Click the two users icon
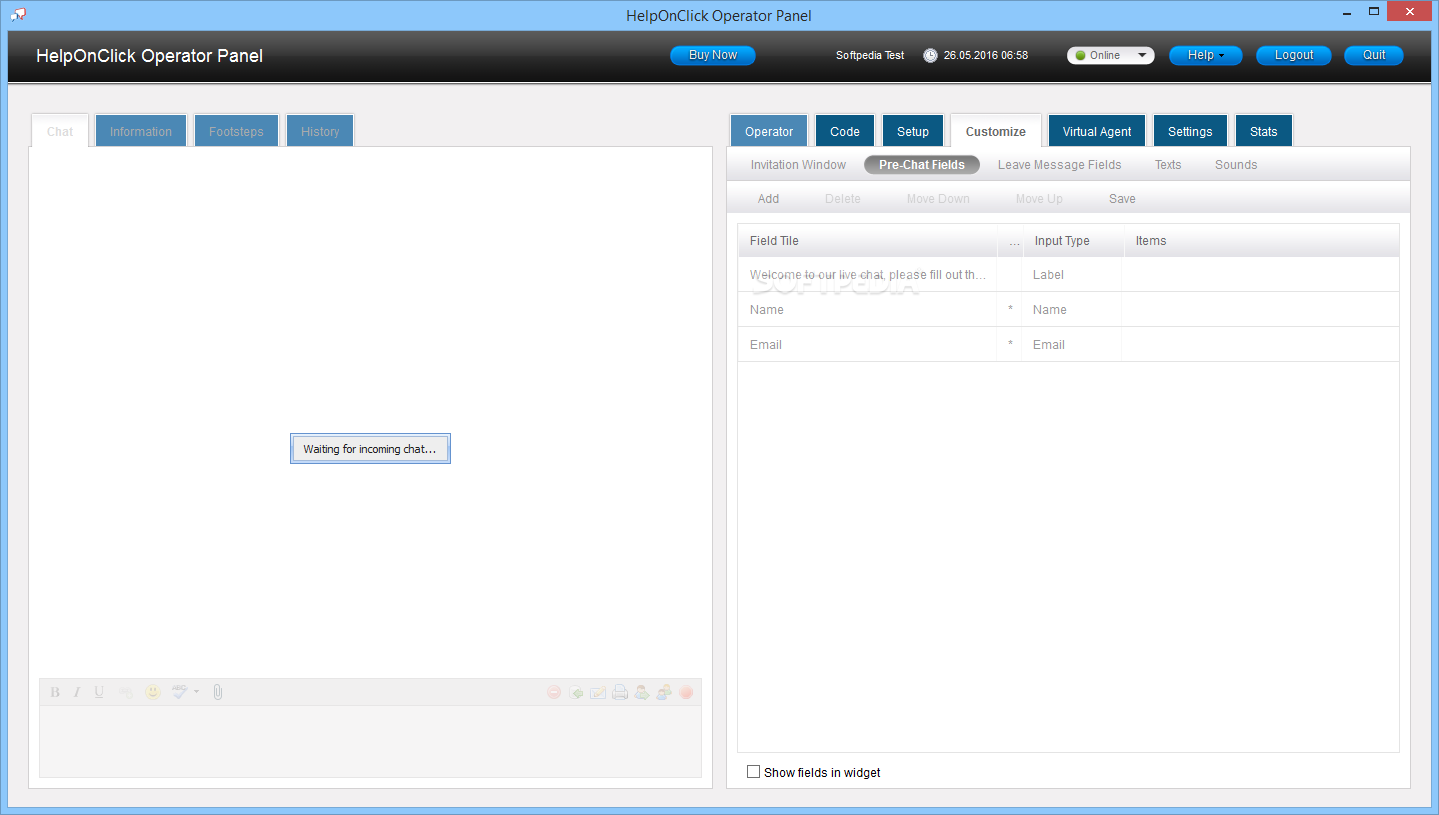 coord(664,692)
